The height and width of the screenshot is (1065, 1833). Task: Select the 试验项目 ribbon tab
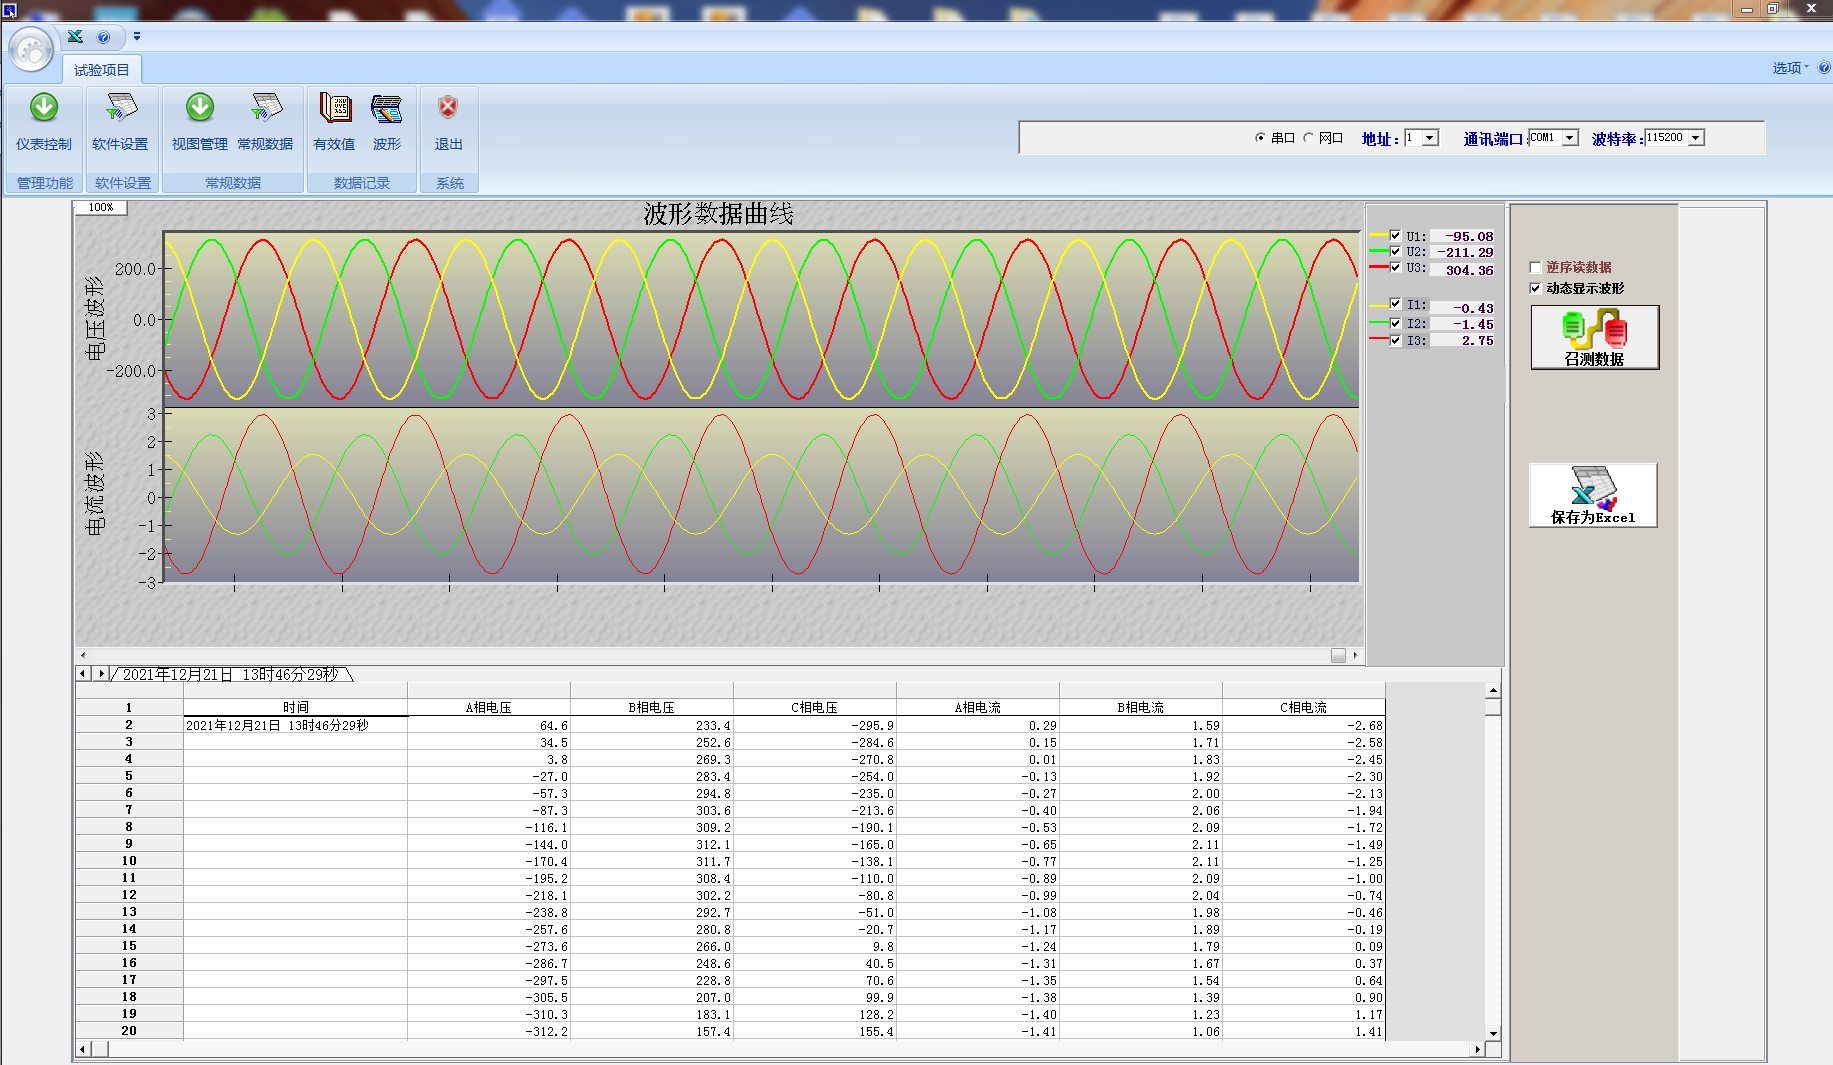pyautogui.click(x=102, y=70)
